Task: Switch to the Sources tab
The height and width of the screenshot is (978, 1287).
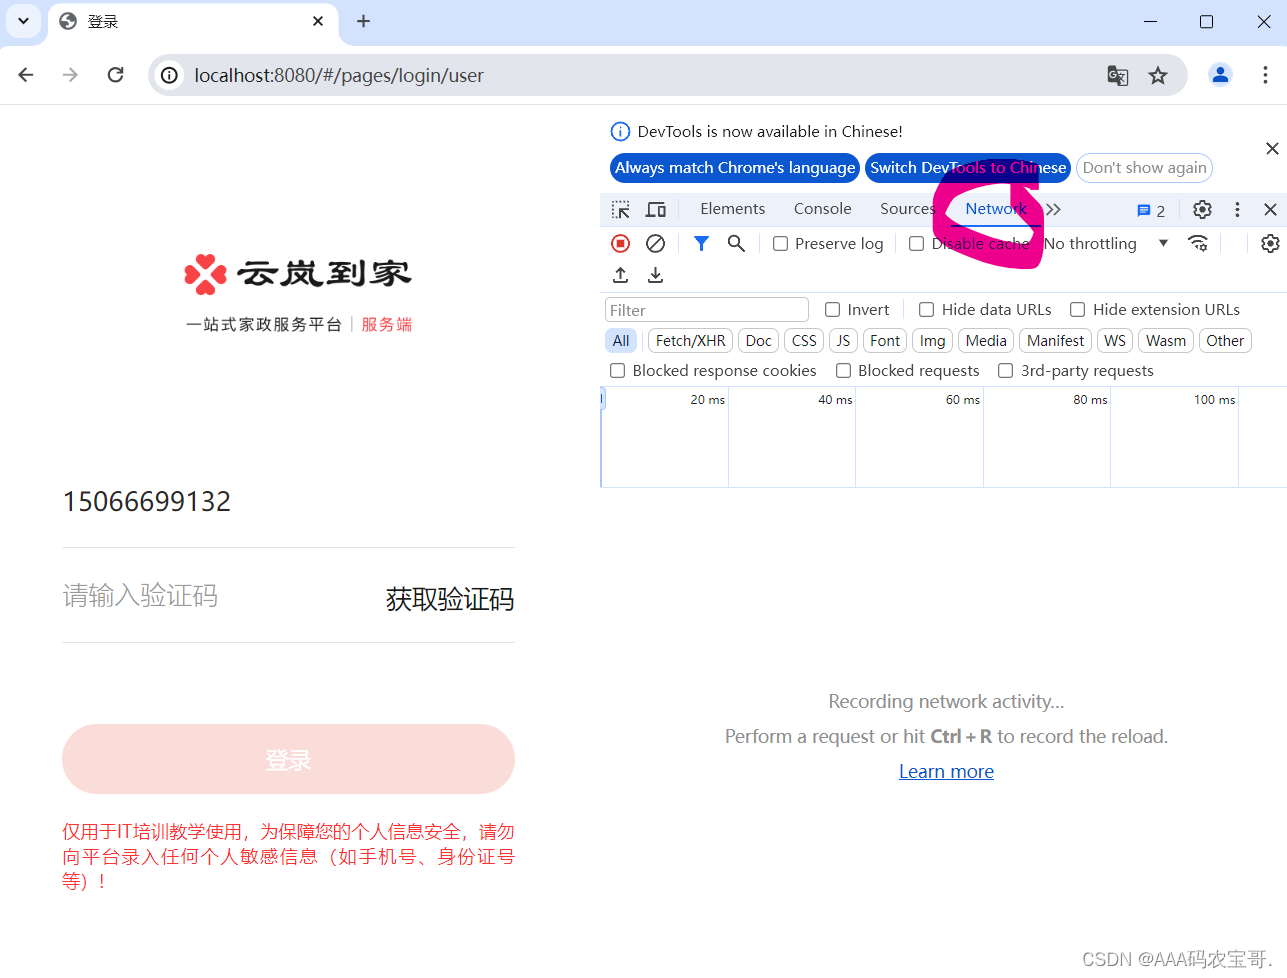Action: click(x=907, y=209)
